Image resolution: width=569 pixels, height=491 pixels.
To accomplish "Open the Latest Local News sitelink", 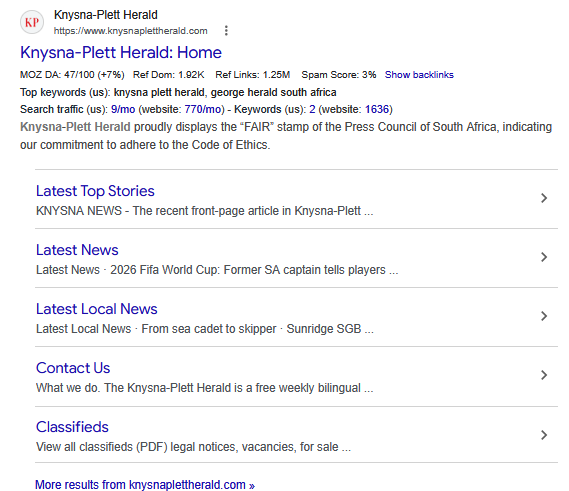I will click(97, 309).
